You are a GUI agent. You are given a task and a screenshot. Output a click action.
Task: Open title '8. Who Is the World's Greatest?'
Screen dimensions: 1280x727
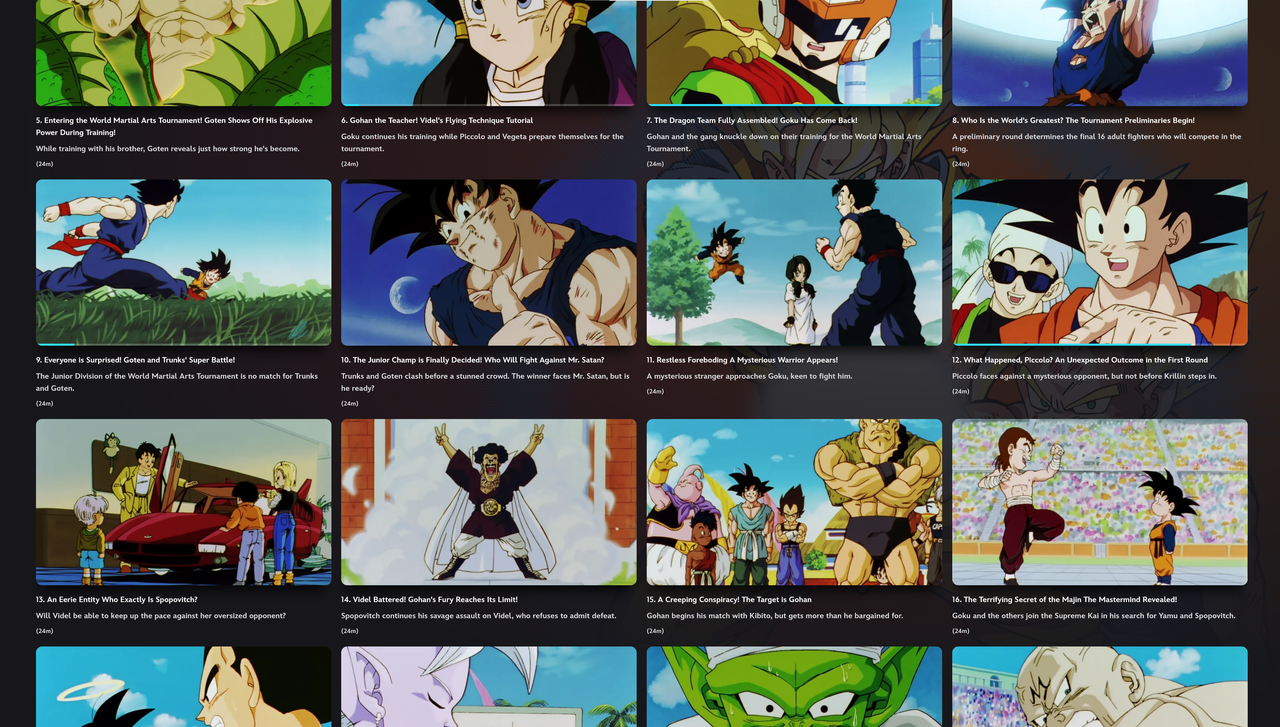tap(1073, 120)
